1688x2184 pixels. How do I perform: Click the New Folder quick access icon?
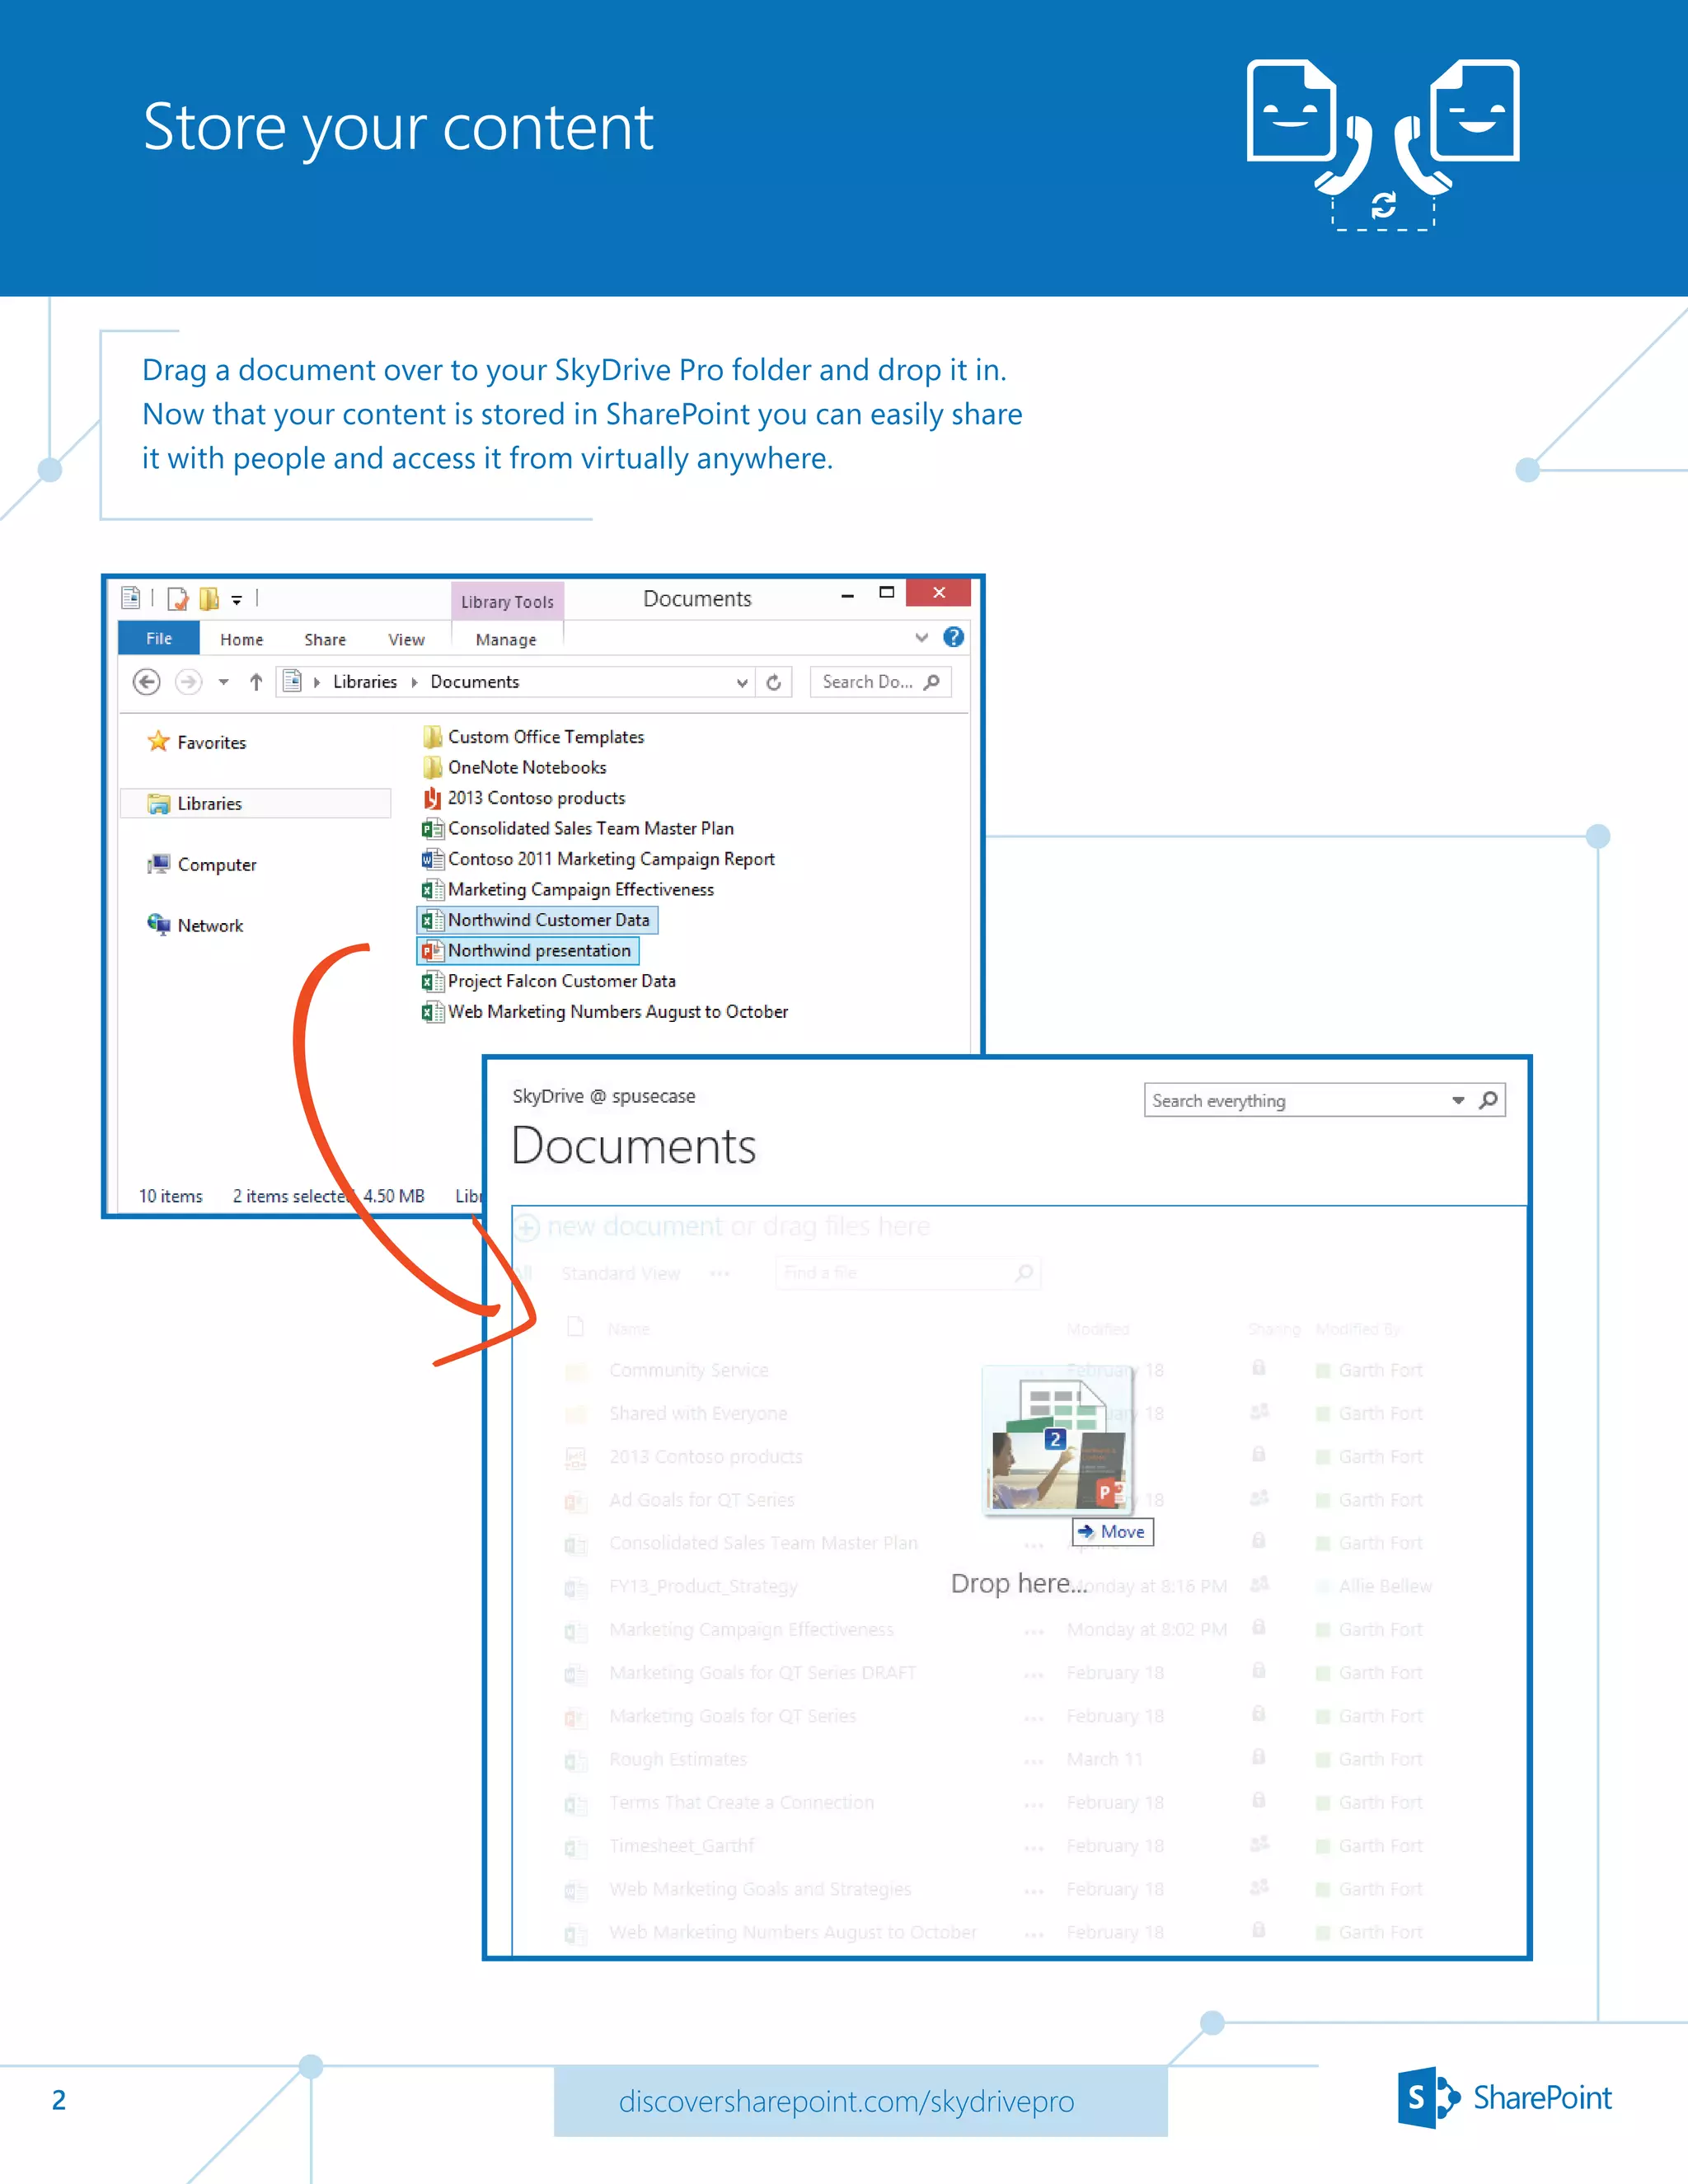point(209,599)
